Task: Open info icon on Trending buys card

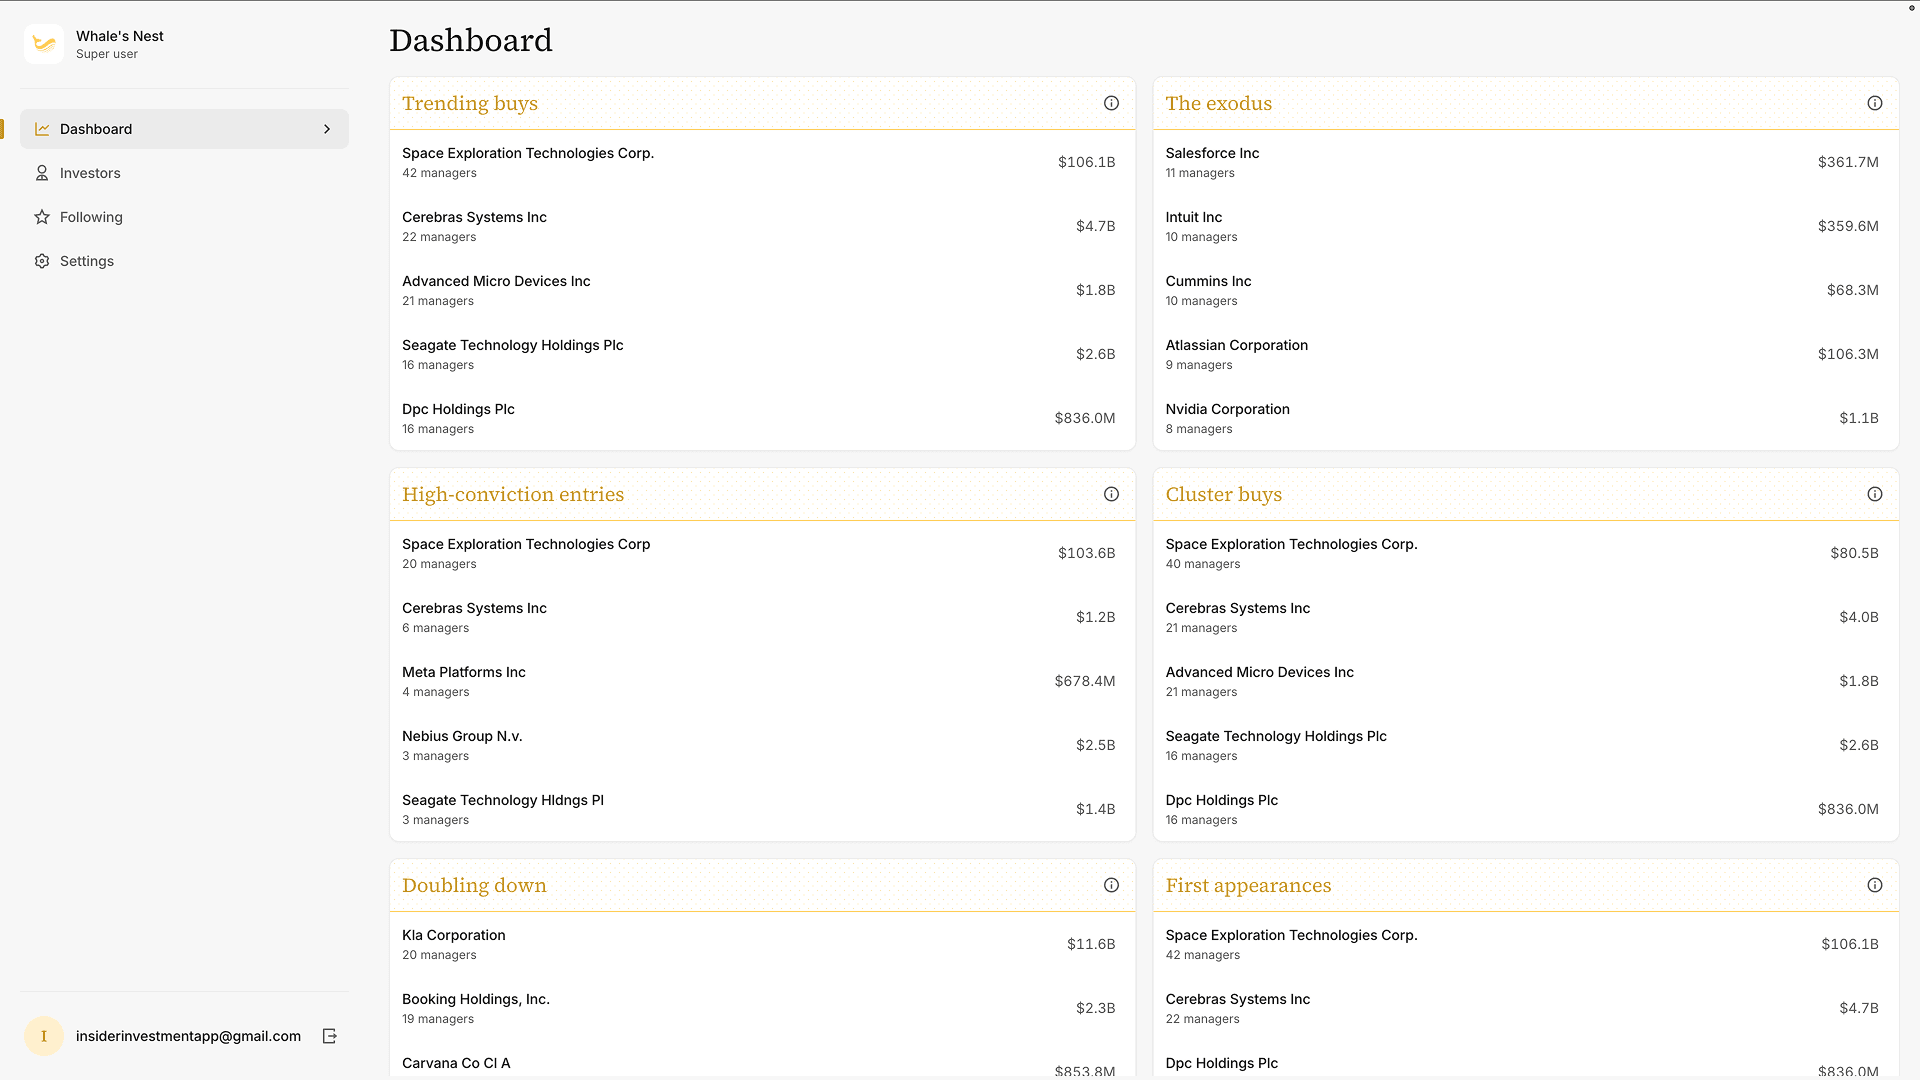Action: [1111, 103]
